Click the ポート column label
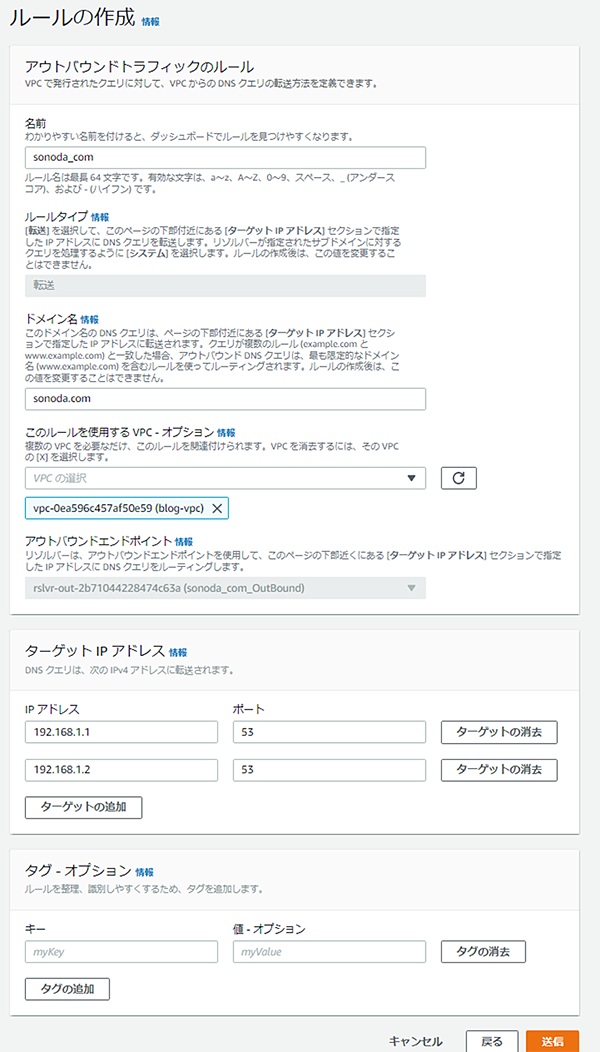The image size is (600, 1052). click(x=248, y=708)
